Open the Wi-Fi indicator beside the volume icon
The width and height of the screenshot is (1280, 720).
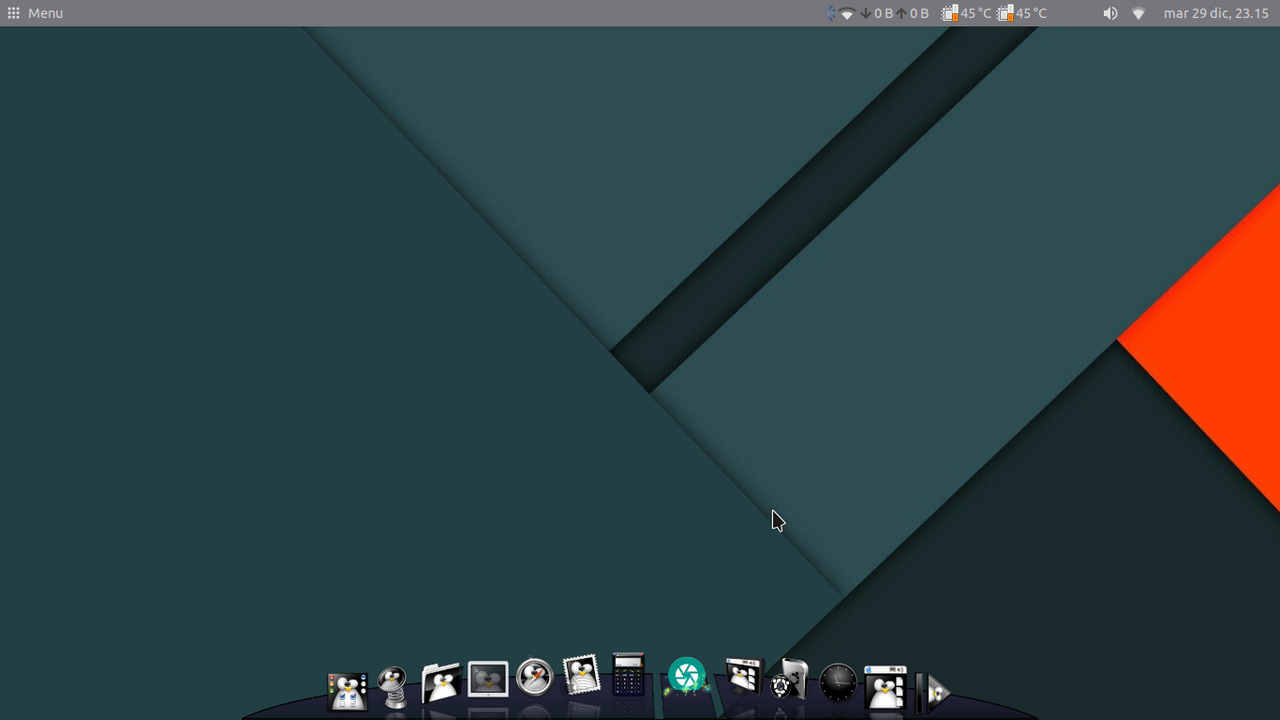(x=1138, y=13)
